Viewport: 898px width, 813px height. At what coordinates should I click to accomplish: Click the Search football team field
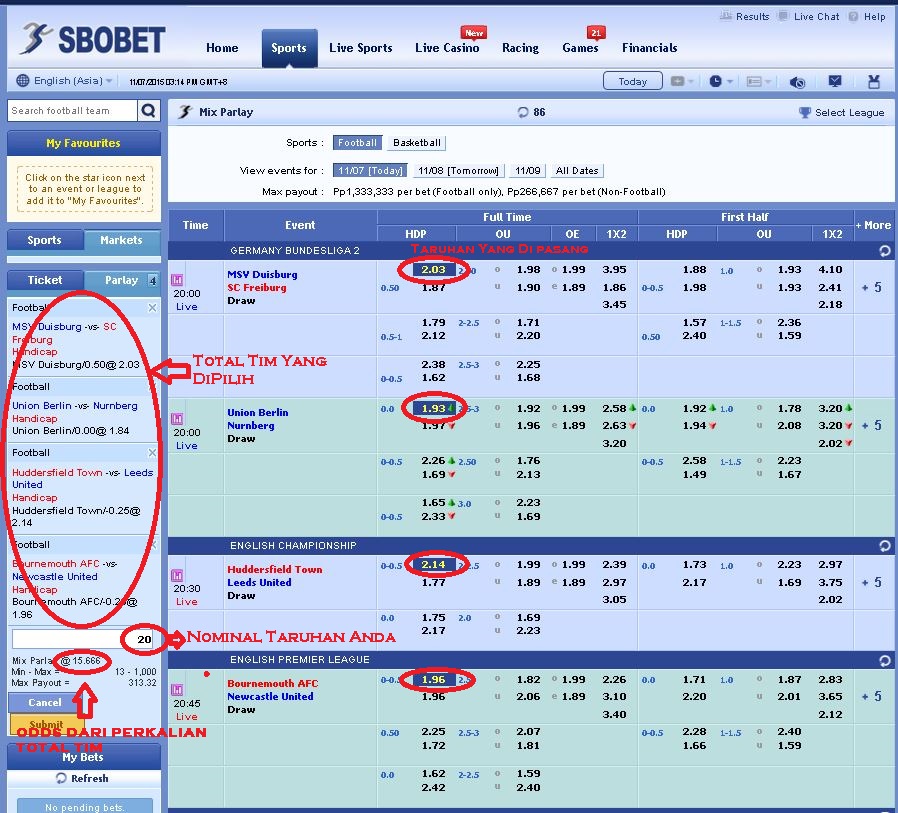coord(73,110)
